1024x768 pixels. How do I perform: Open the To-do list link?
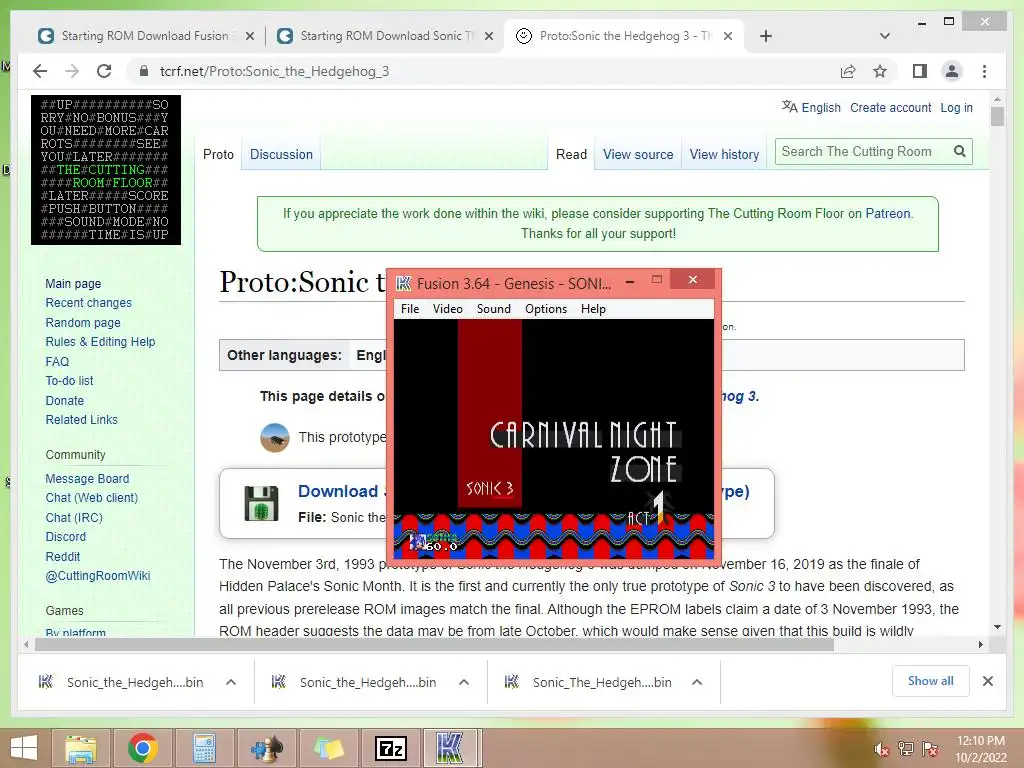point(69,381)
